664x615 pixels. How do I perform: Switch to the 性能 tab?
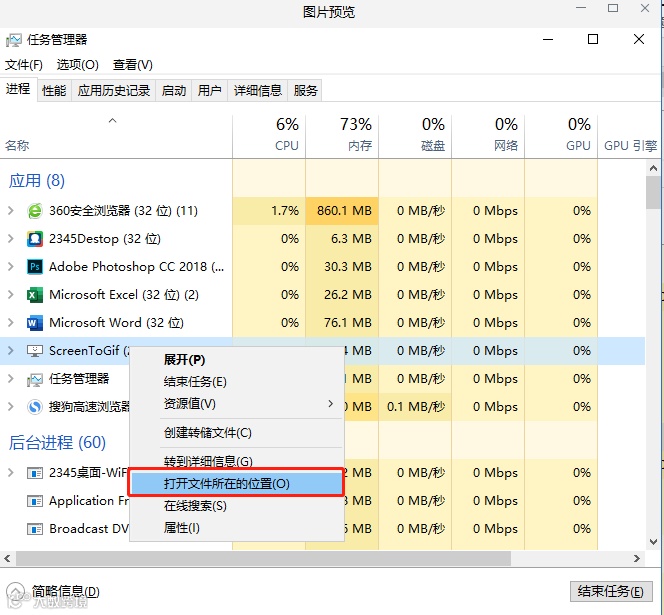coord(54,91)
